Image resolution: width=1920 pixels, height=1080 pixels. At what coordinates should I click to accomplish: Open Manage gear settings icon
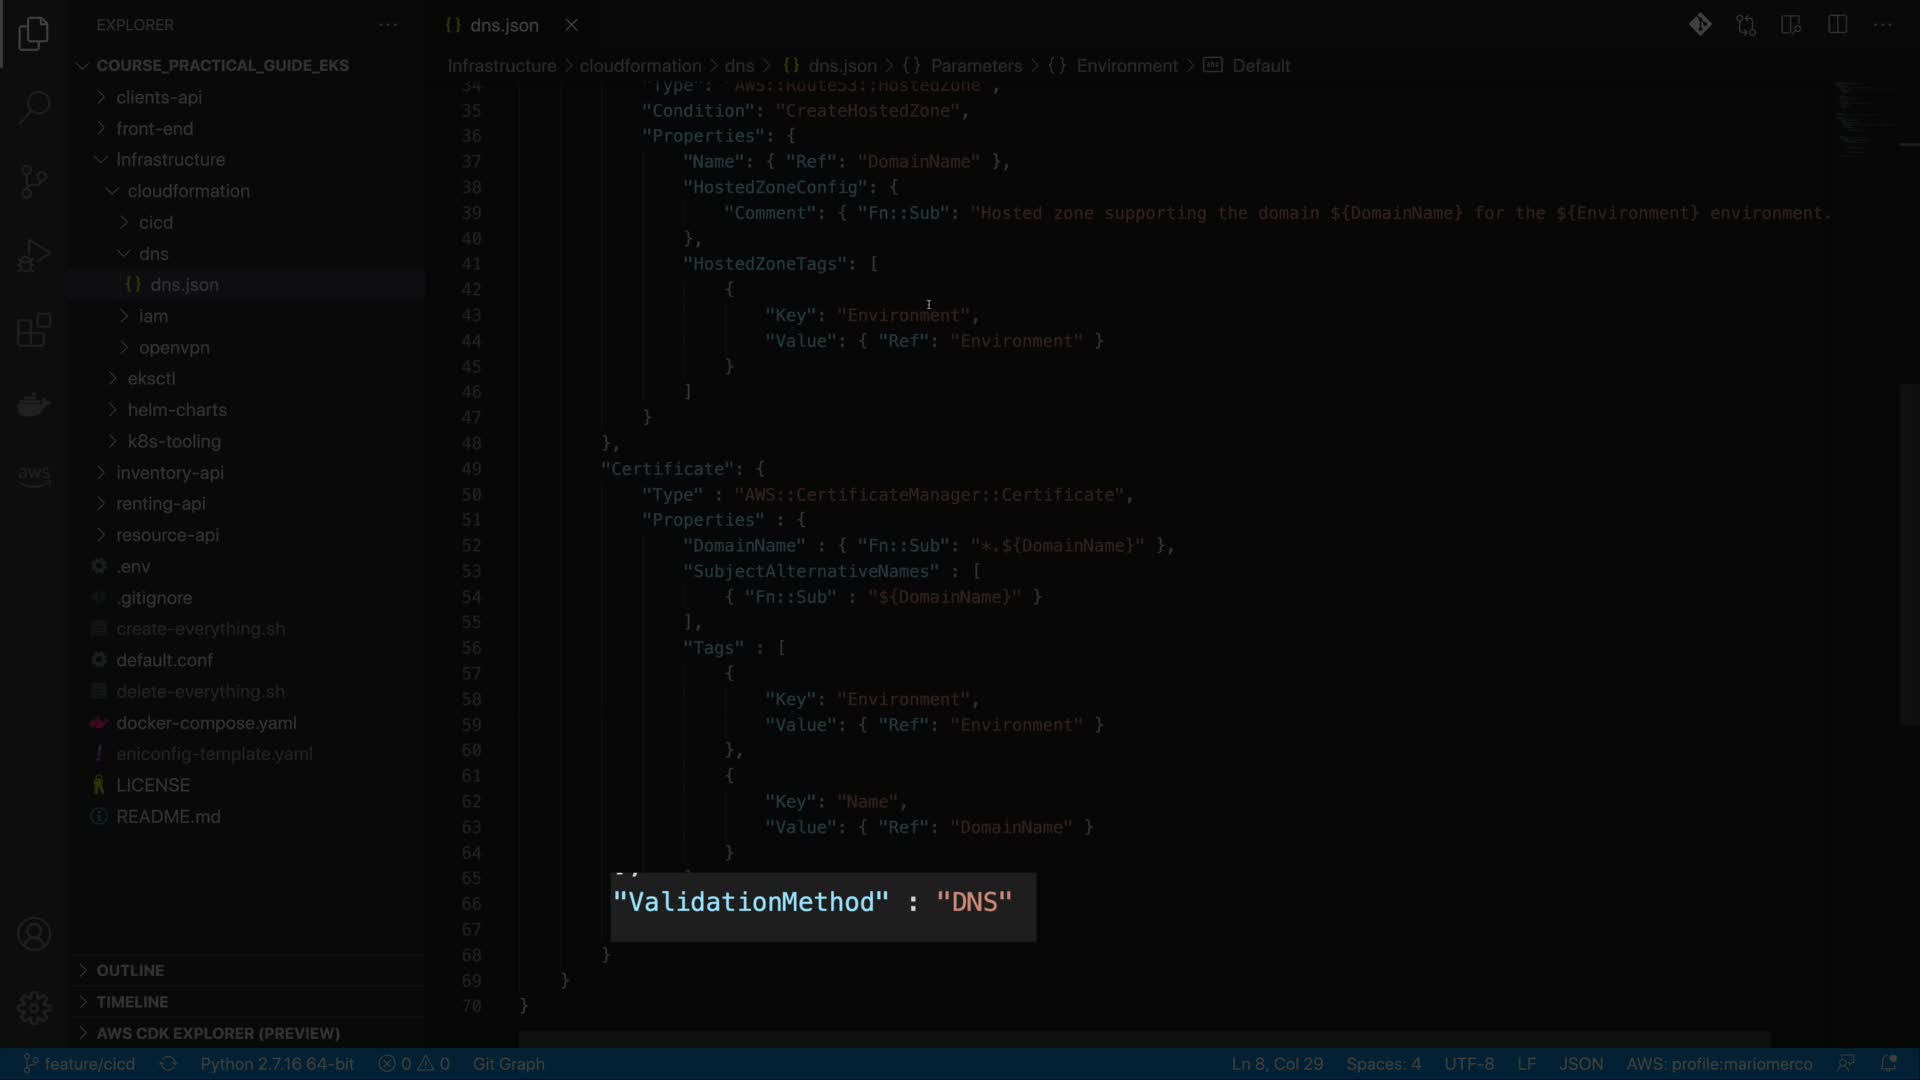click(x=34, y=1007)
